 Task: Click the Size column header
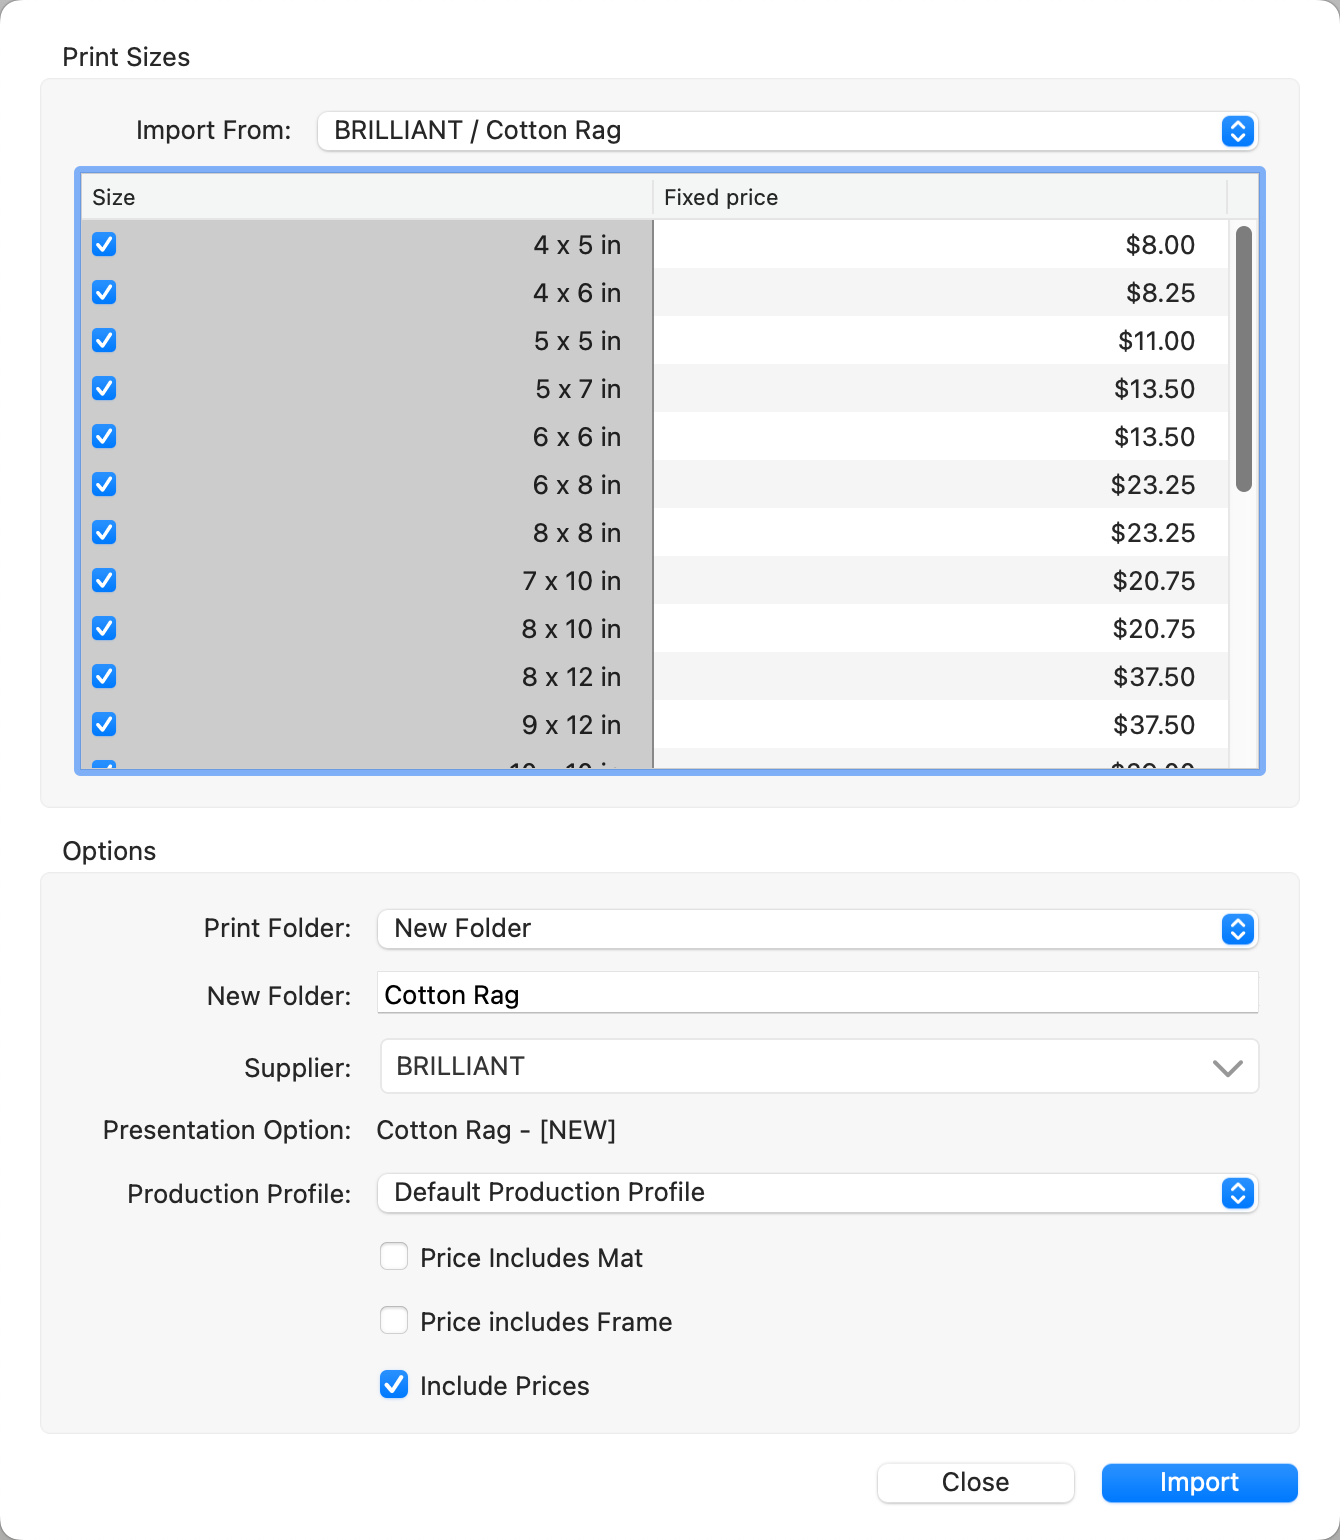point(366,197)
